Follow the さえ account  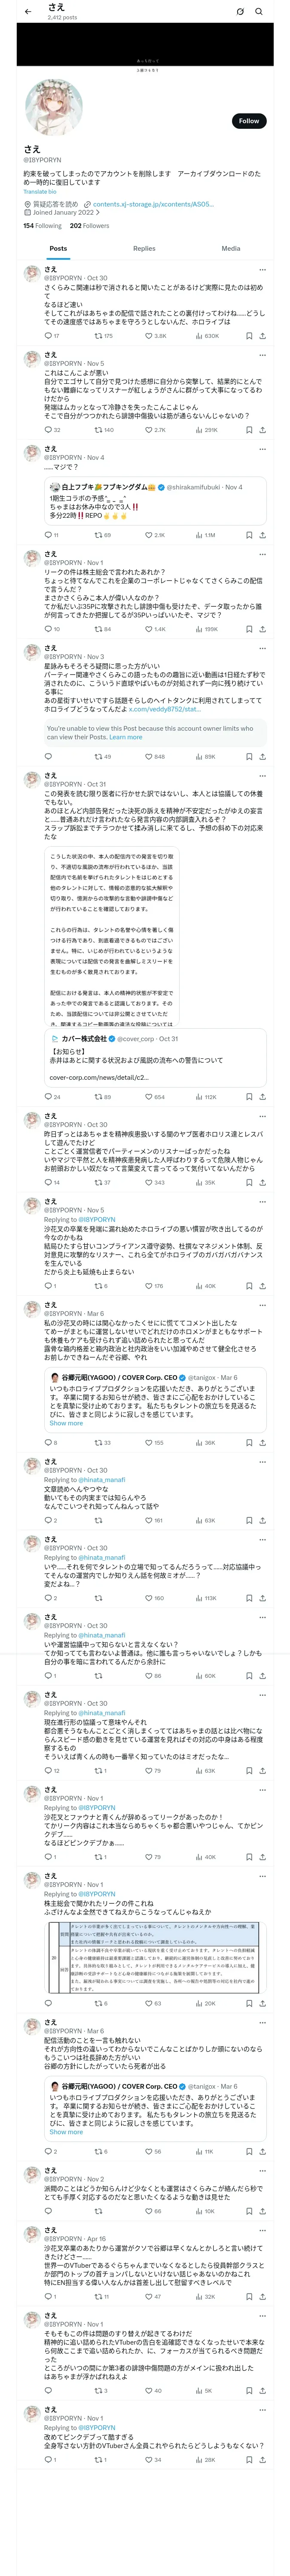(248, 121)
